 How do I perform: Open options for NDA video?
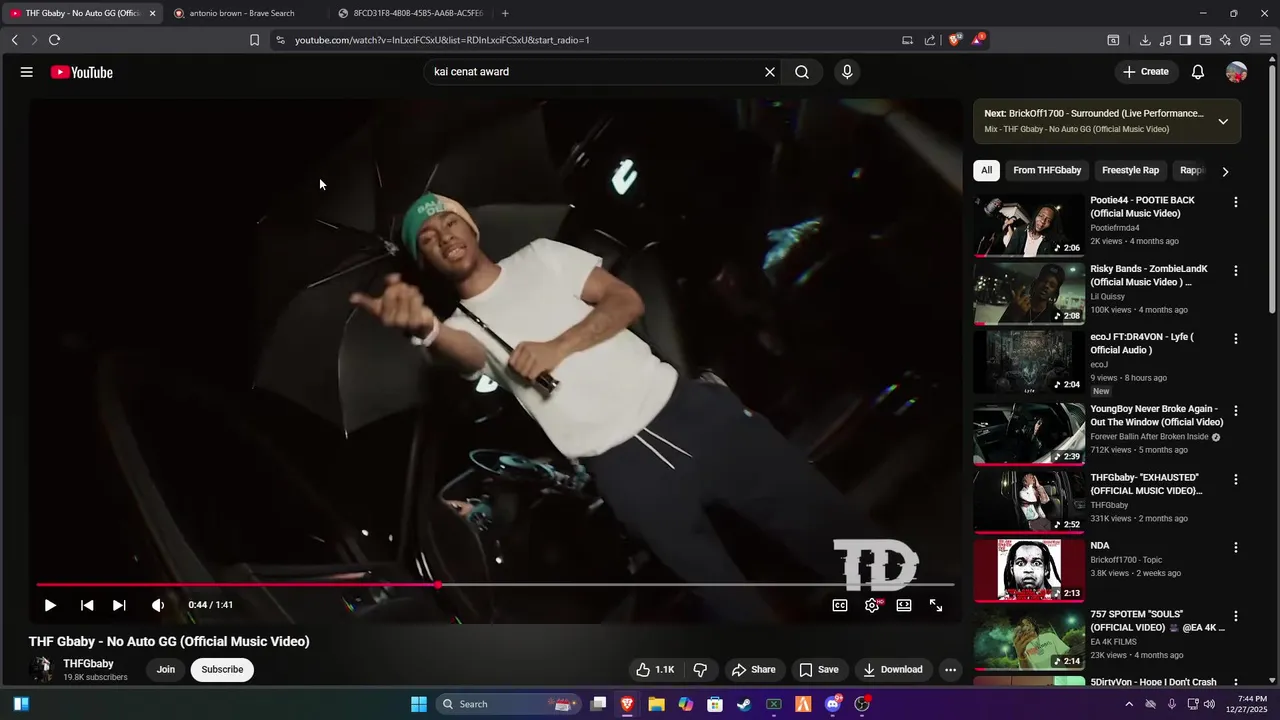point(1236,548)
